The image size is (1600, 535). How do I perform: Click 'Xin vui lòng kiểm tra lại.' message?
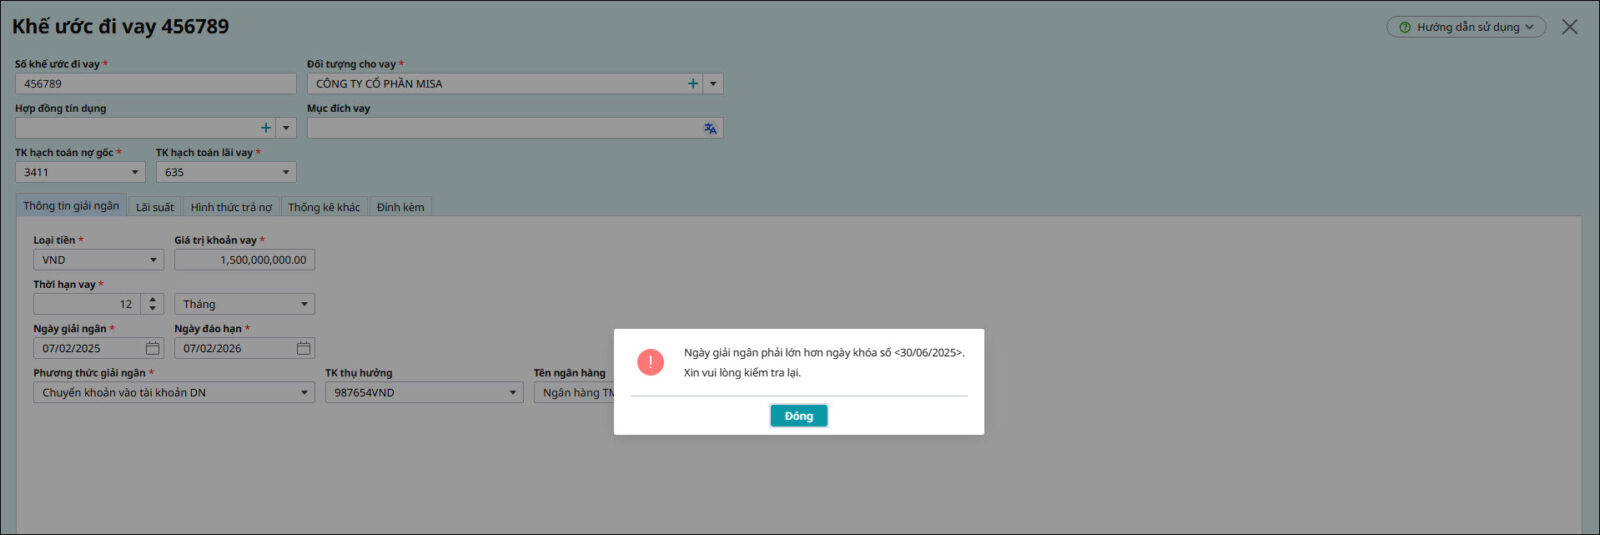[x=742, y=373]
